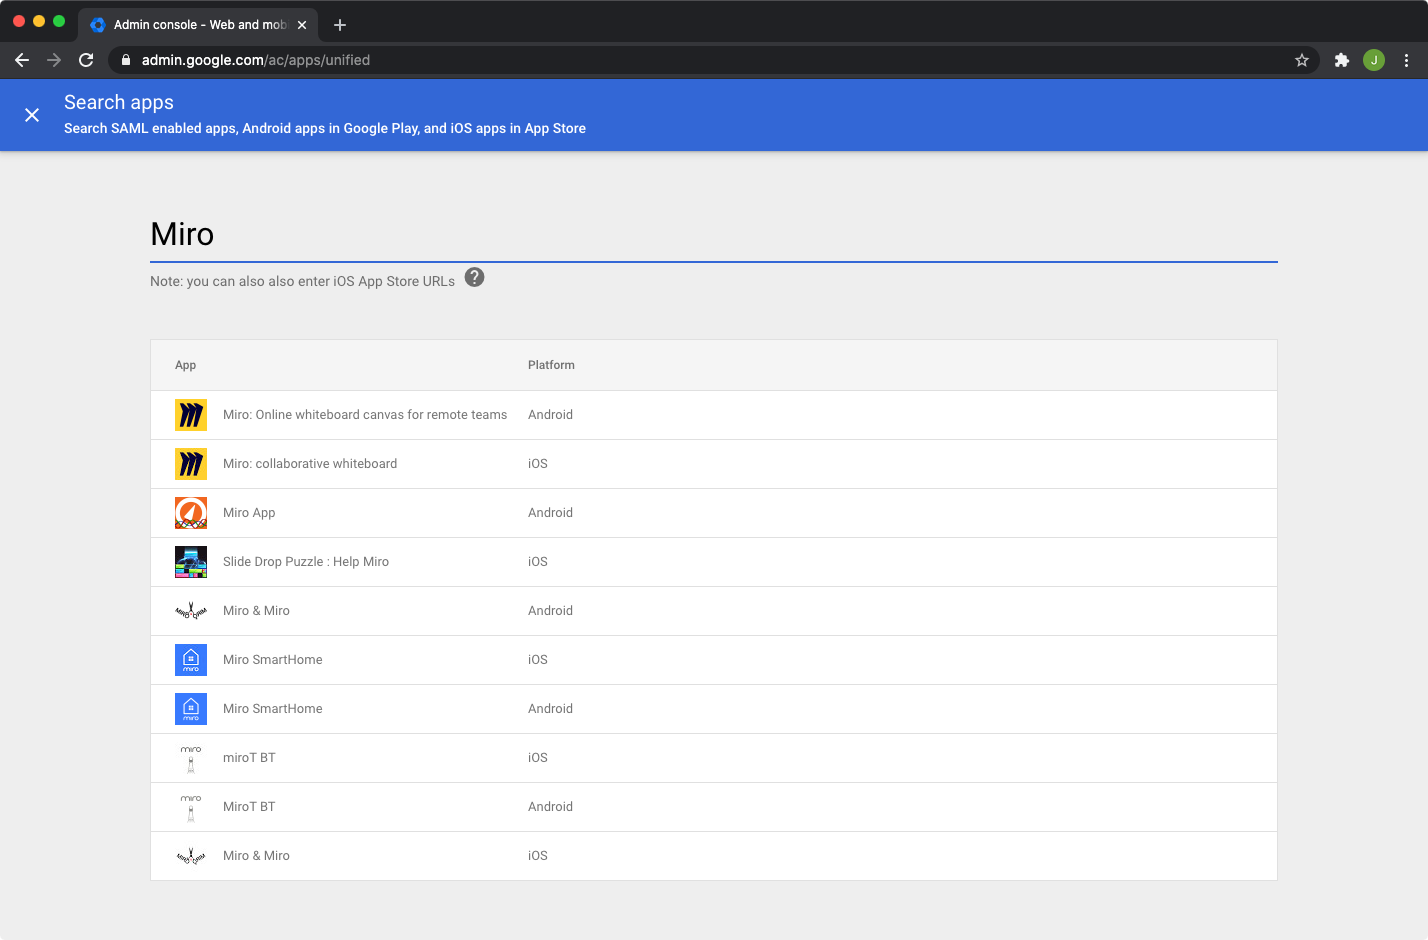Click the Miro App orange icon
1428x940 pixels.
click(x=191, y=513)
